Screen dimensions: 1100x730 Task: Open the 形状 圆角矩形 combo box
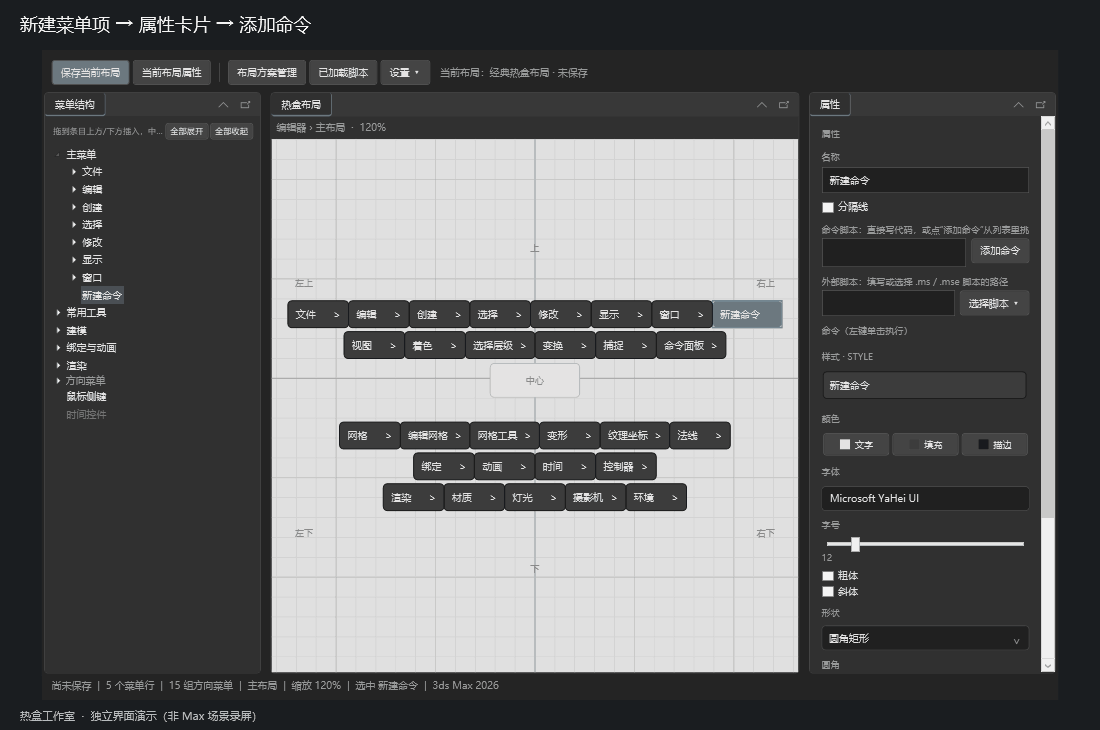pos(925,638)
